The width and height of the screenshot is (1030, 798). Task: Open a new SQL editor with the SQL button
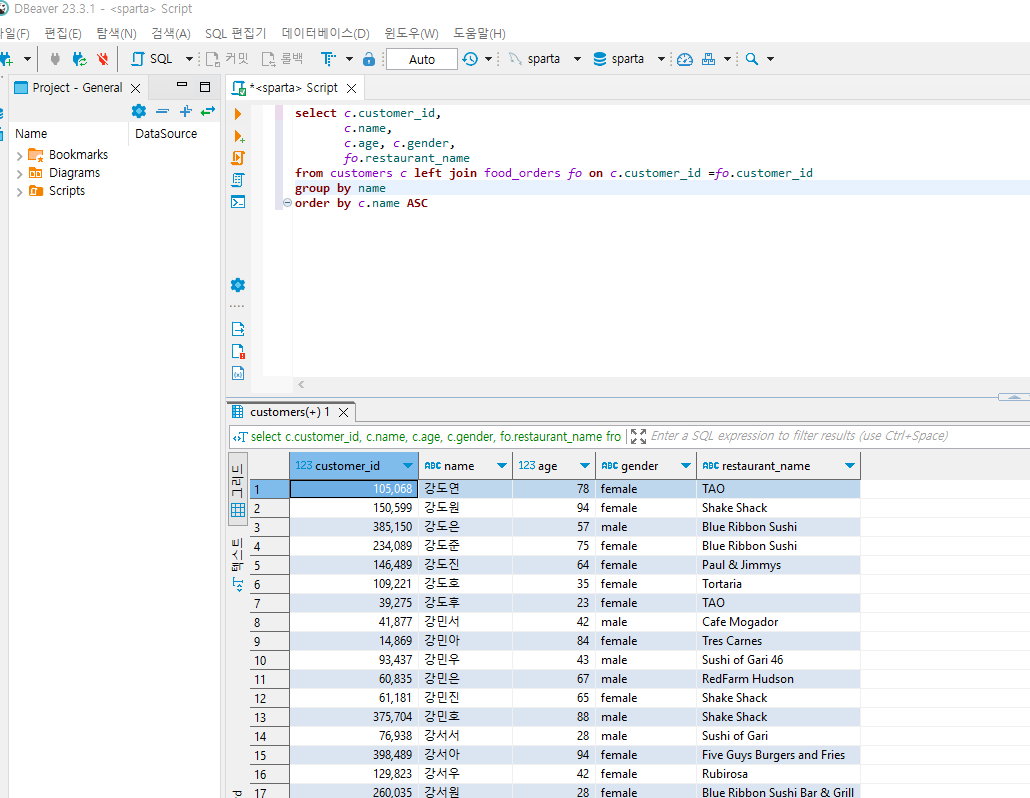coord(152,59)
